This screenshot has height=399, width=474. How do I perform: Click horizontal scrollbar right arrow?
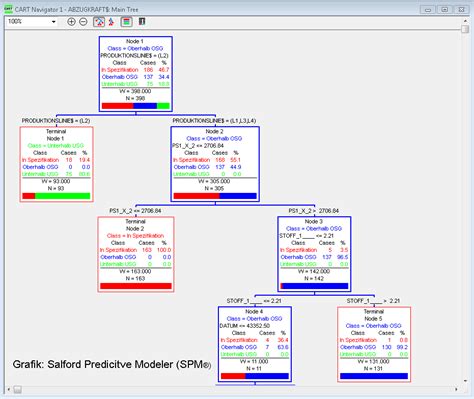click(457, 389)
